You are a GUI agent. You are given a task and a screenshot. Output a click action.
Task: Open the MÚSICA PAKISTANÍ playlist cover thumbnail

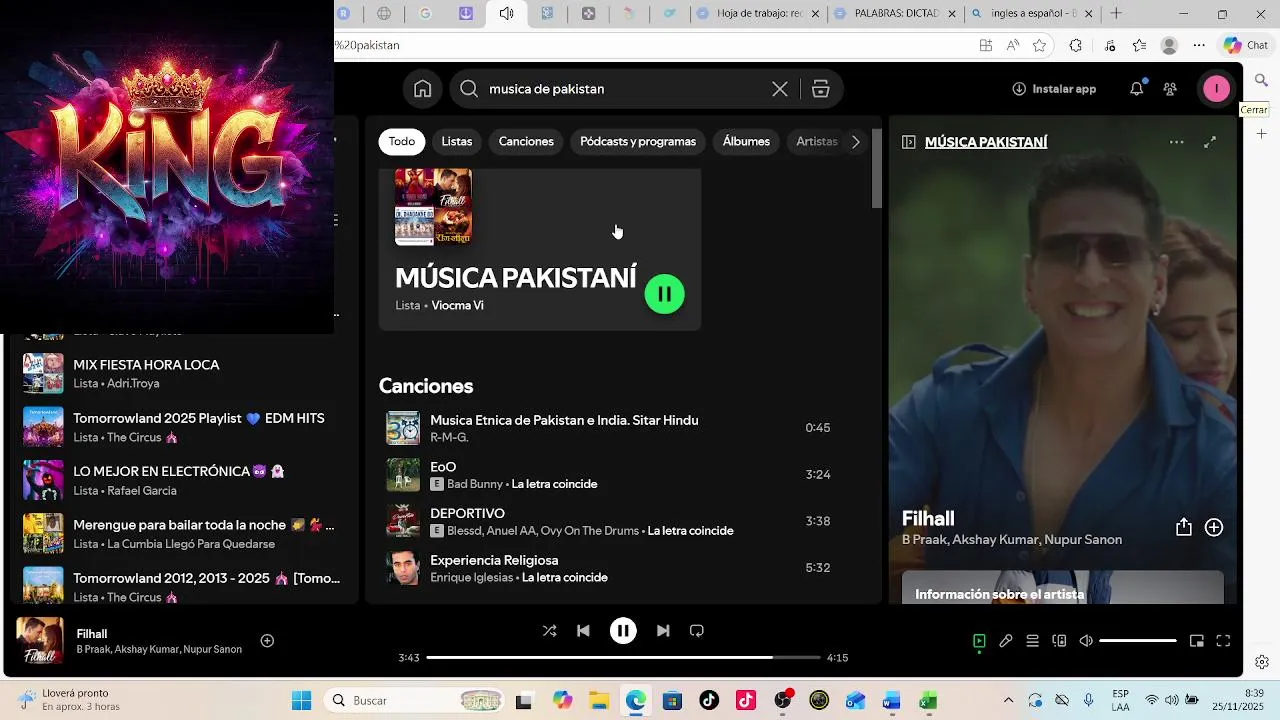click(x=433, y=207)
